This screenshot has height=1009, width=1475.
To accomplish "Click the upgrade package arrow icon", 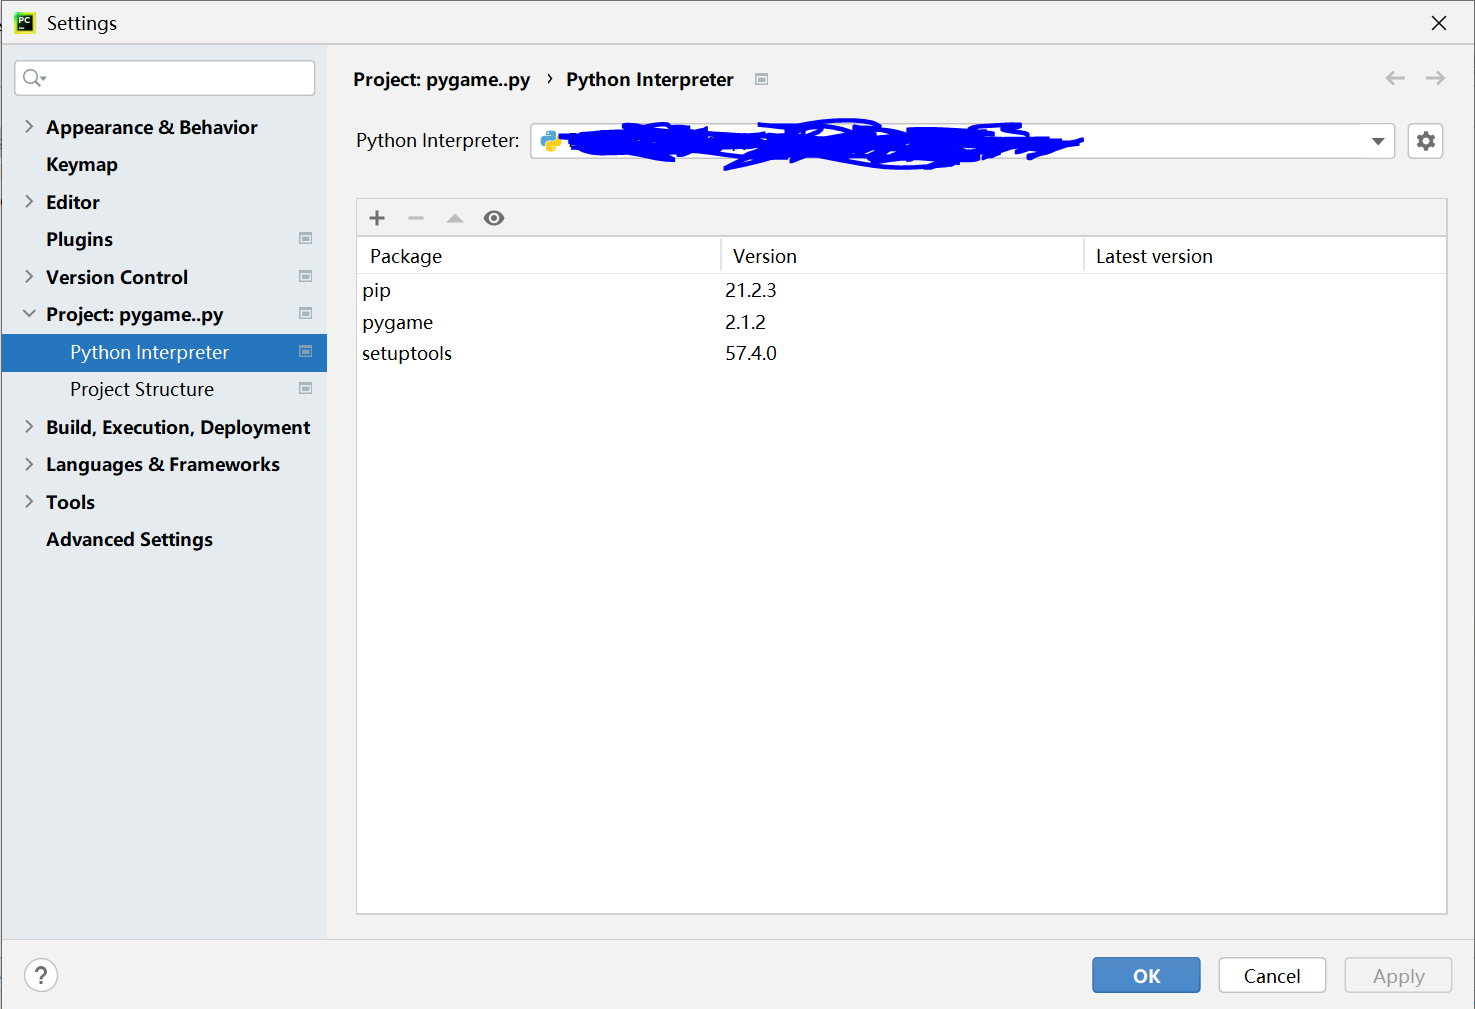I will pos(455,218).
